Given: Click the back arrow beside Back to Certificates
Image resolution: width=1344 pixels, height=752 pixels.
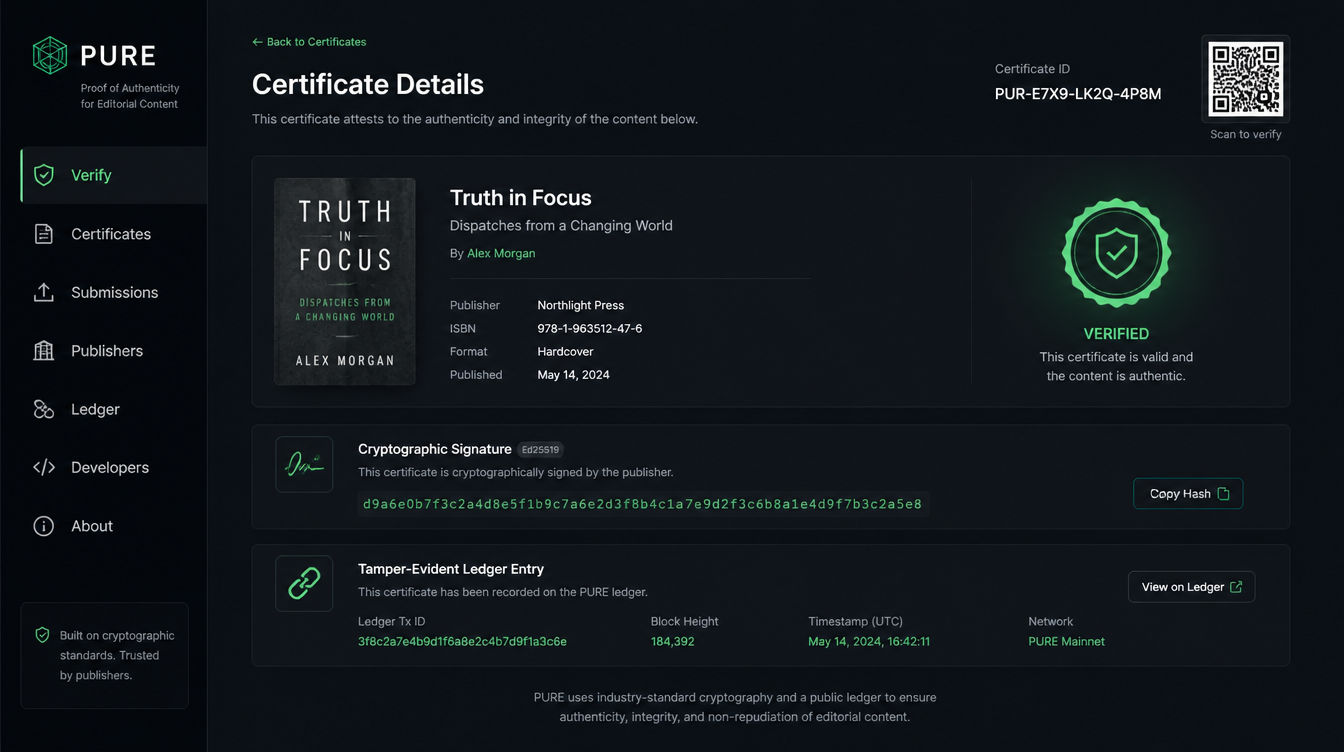Looking at the screenshot, I should coord(257,42).
